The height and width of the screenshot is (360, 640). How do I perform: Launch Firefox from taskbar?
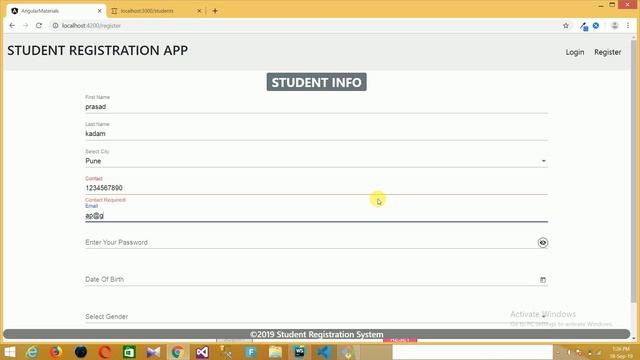click(56, 352)
